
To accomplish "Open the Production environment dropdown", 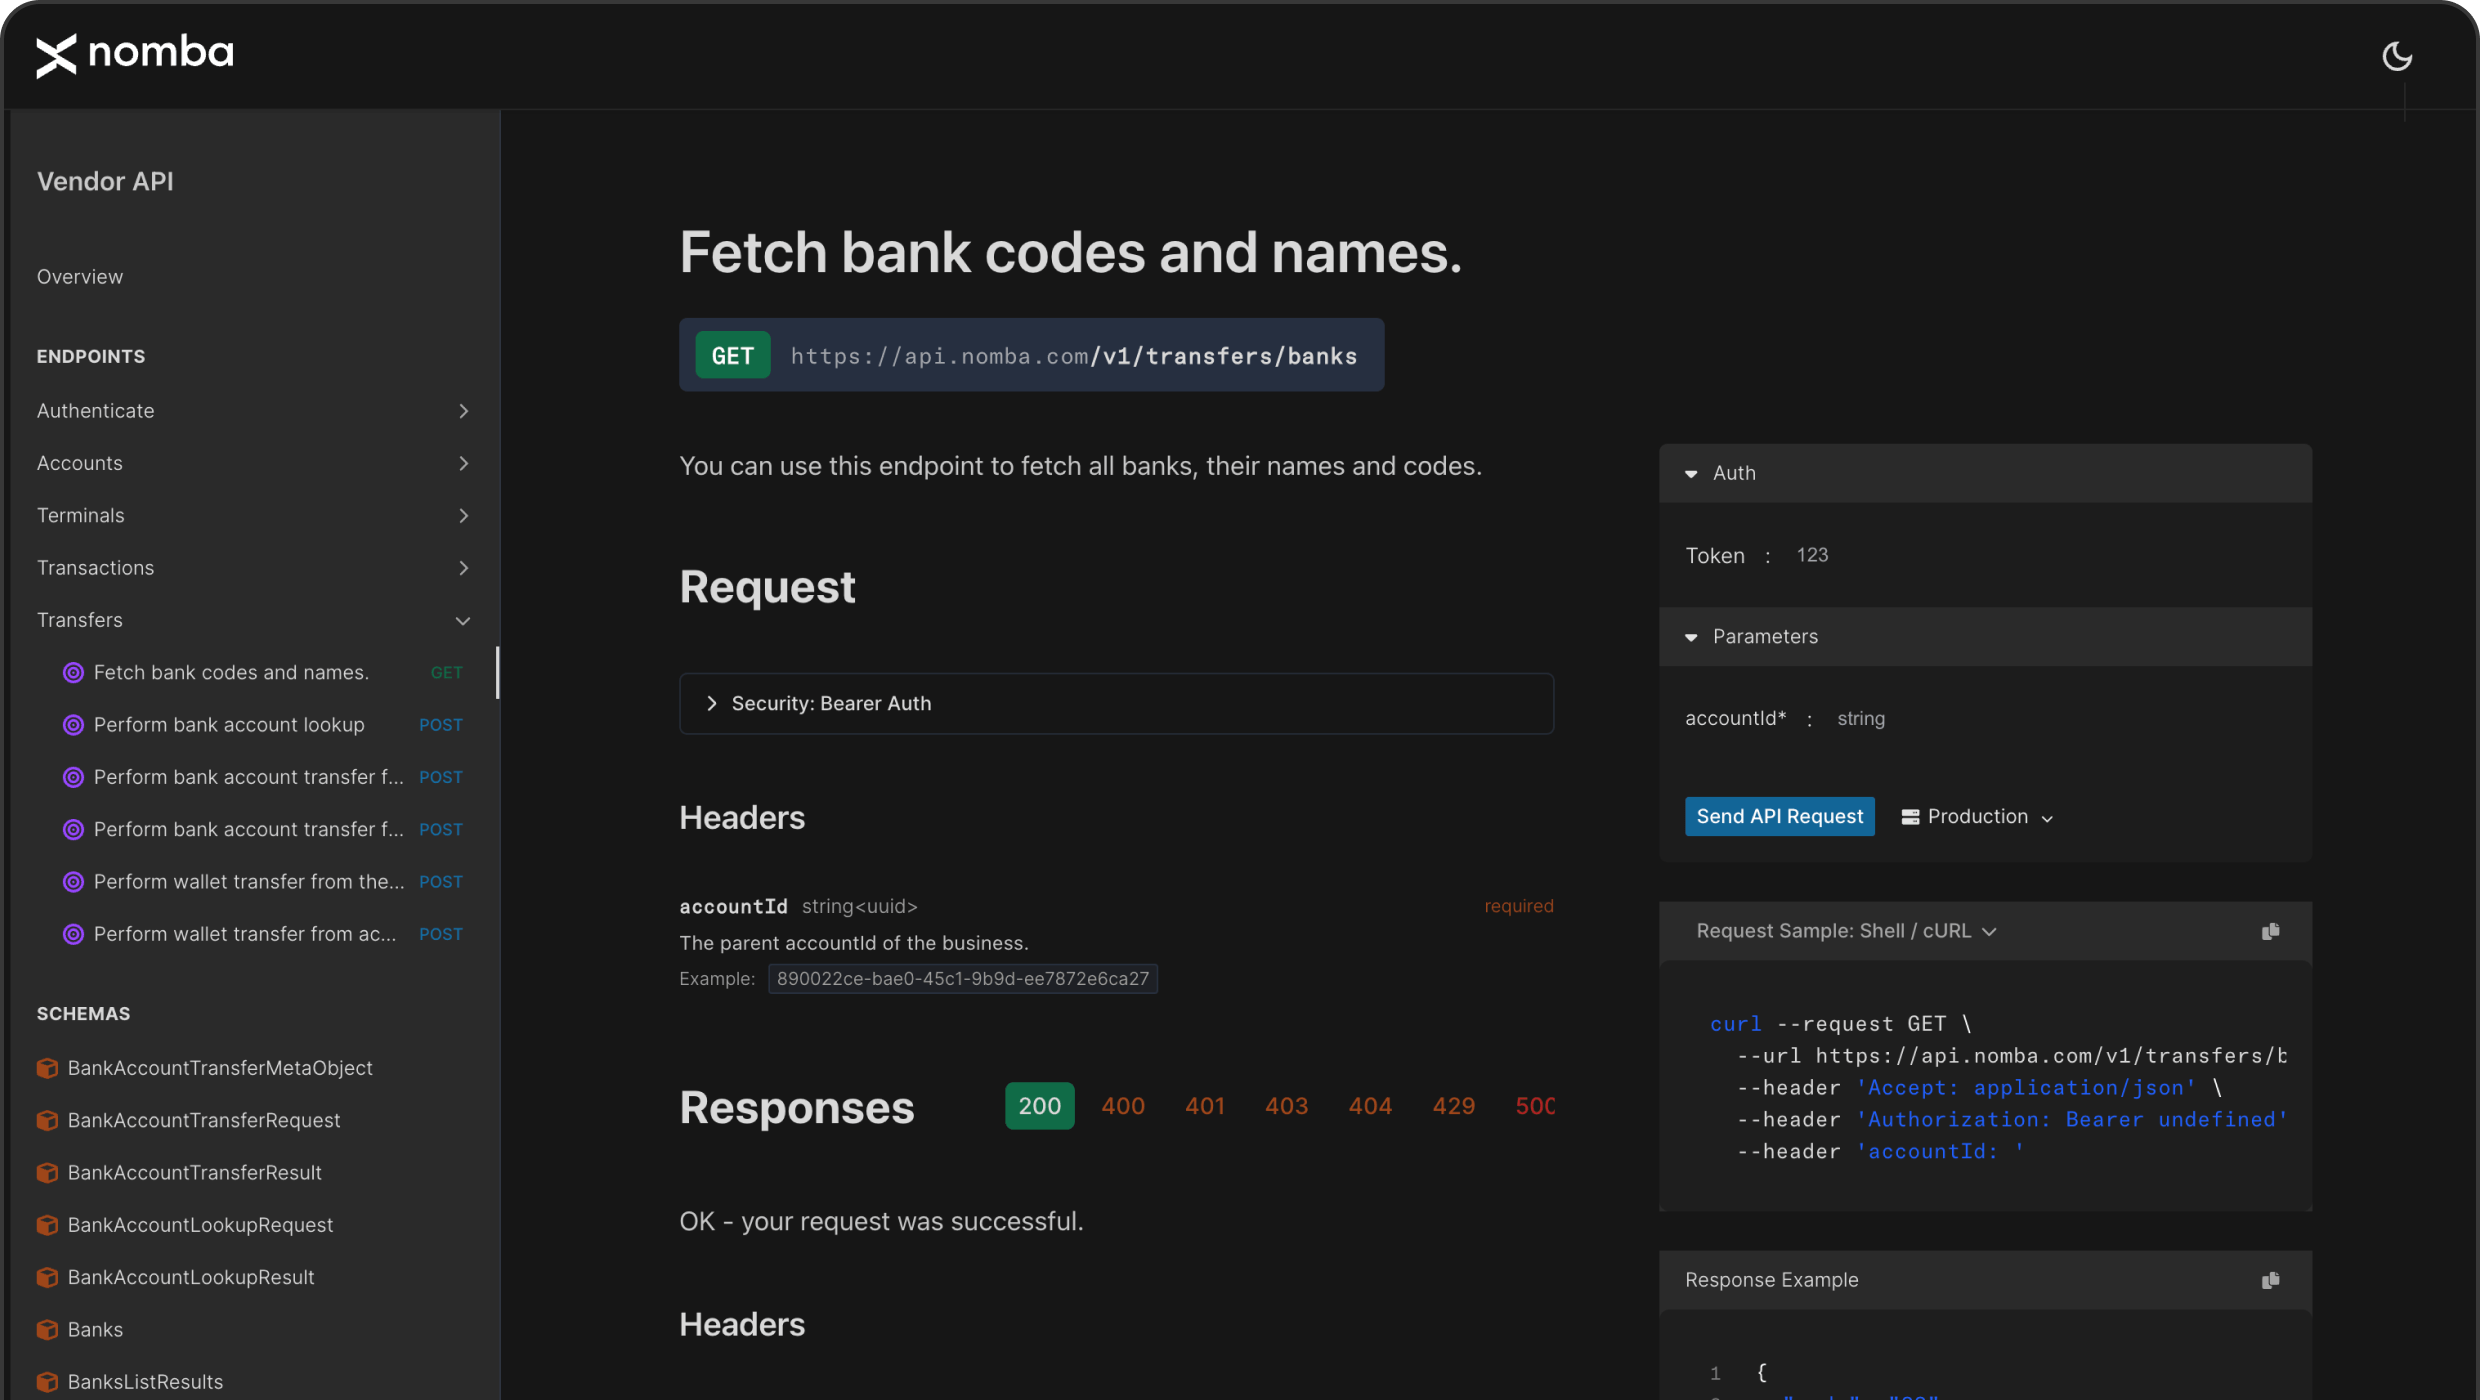I will [x=1977, y=817].
